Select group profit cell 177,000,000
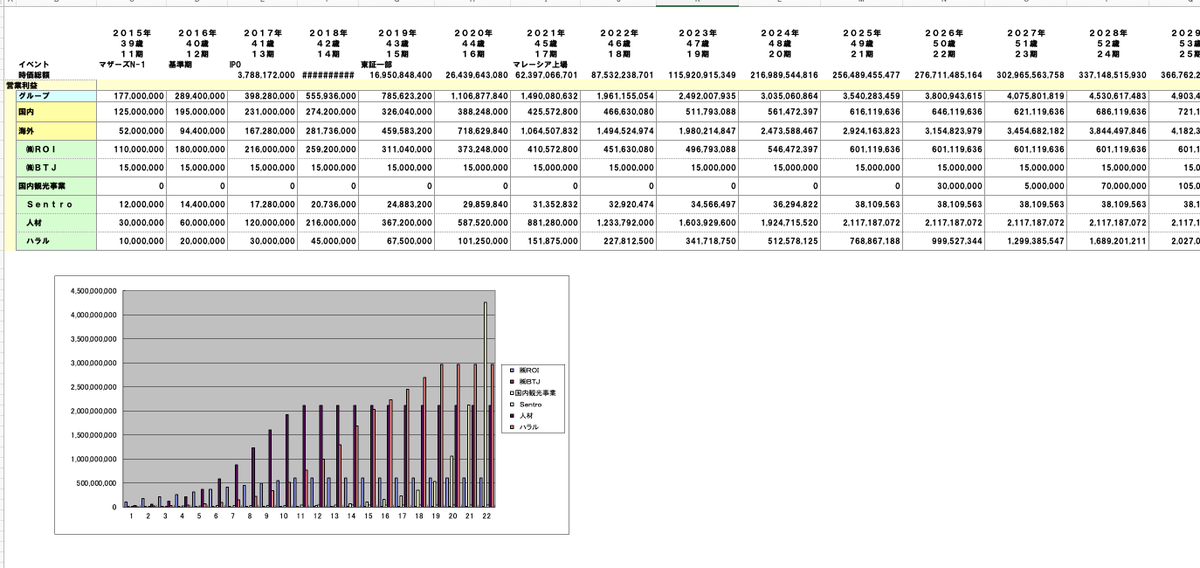 pyautogui.click(x=133, y=95)
